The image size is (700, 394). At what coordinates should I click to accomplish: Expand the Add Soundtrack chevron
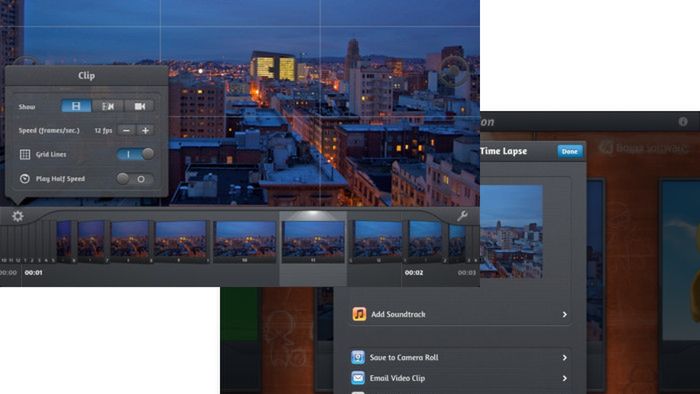coord(565,315)
